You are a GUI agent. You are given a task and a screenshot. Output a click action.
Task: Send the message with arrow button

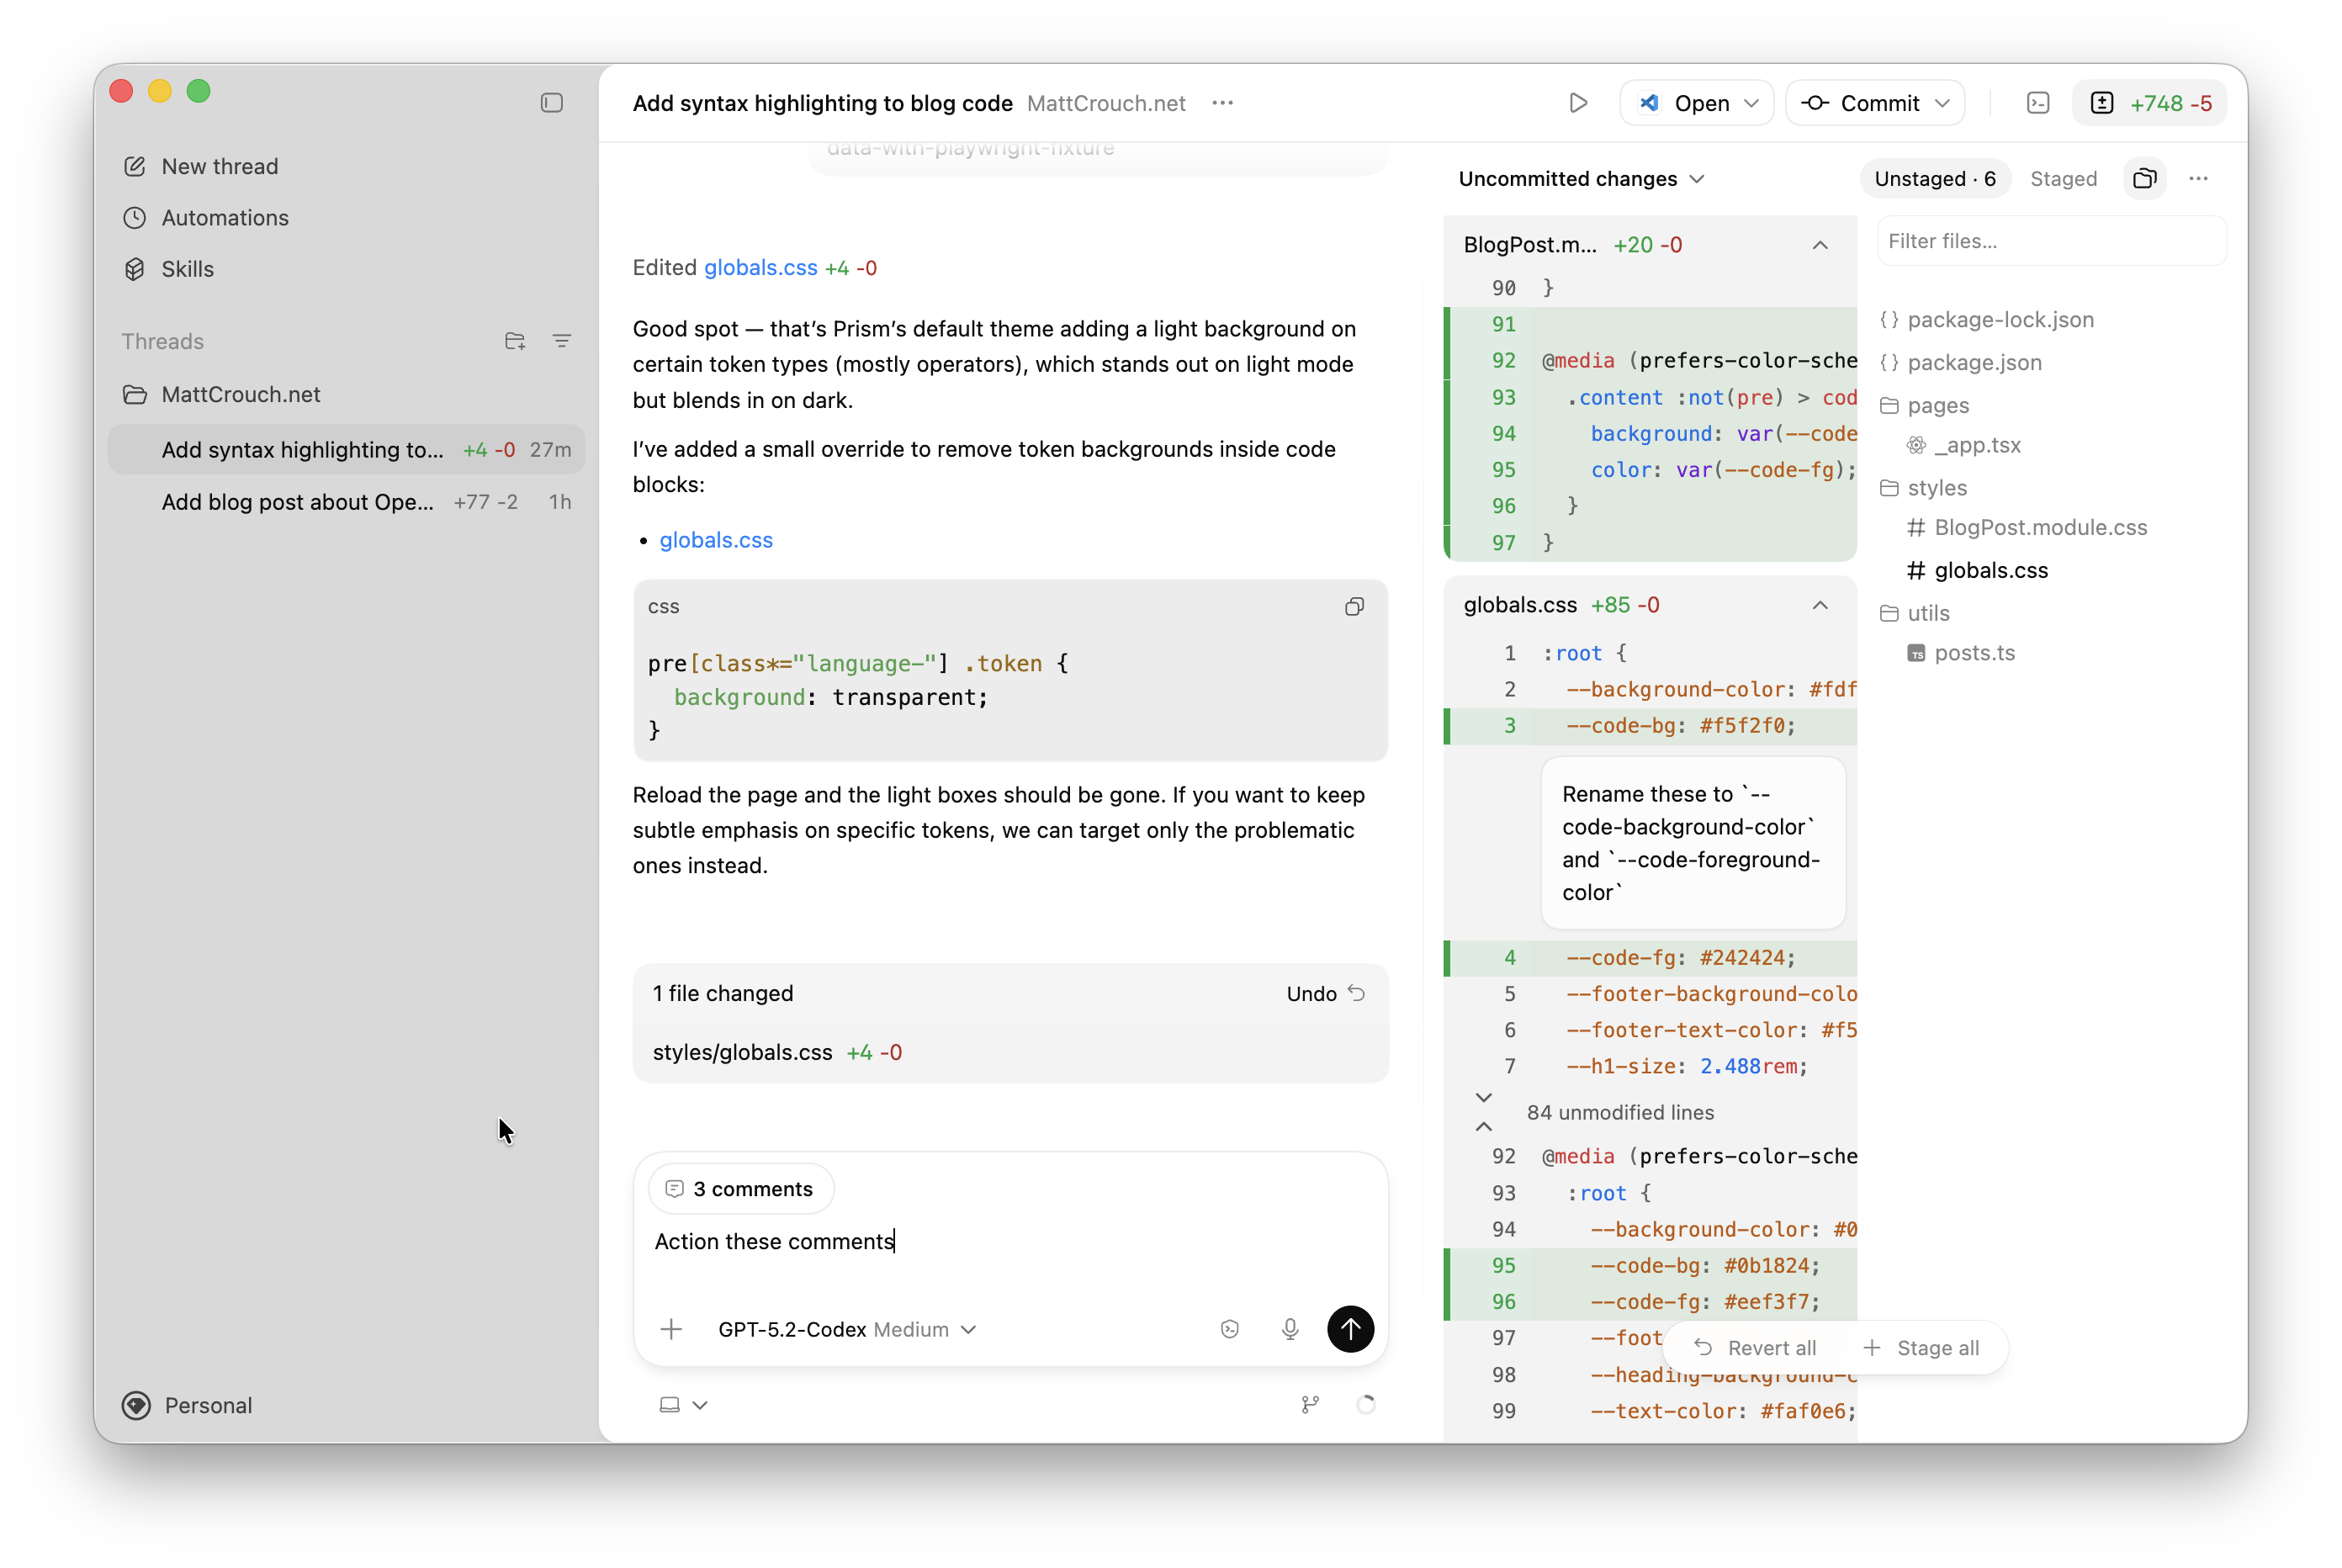1350,1329
